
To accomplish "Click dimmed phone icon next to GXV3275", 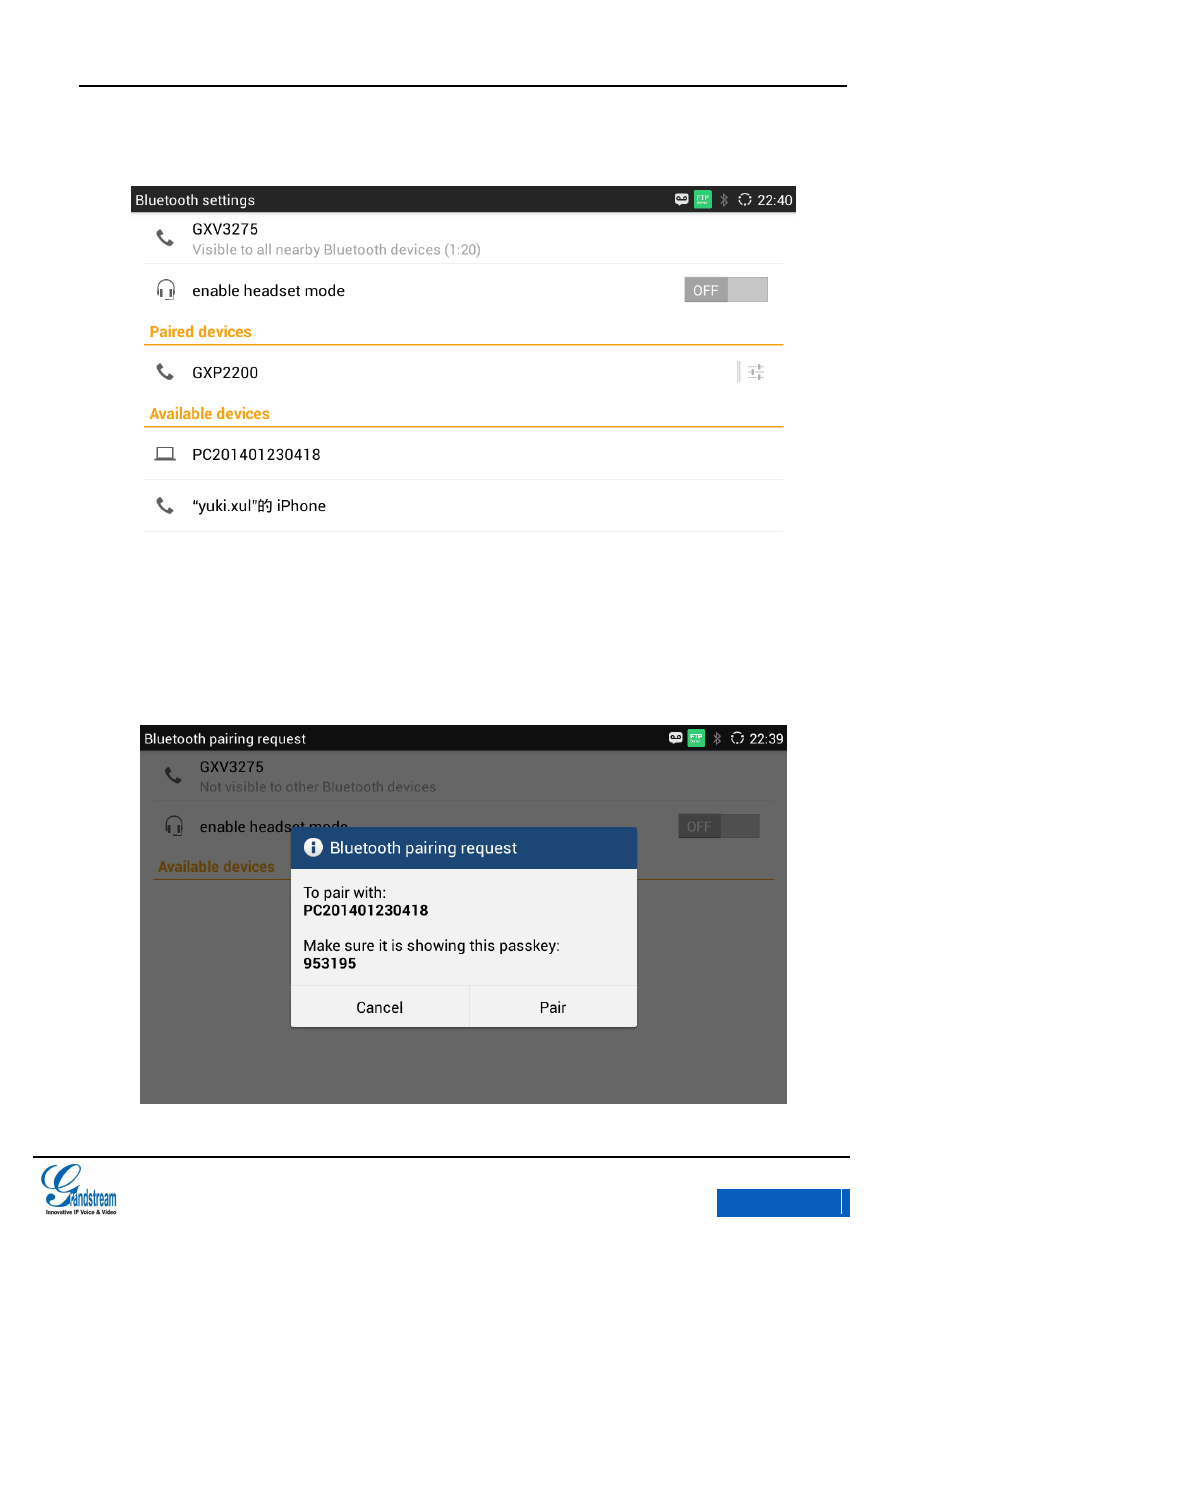I will point(173,775).
